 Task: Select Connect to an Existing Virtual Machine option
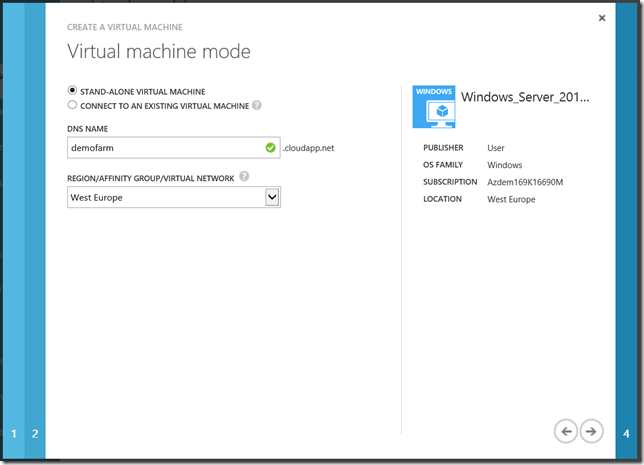(72, 105)
